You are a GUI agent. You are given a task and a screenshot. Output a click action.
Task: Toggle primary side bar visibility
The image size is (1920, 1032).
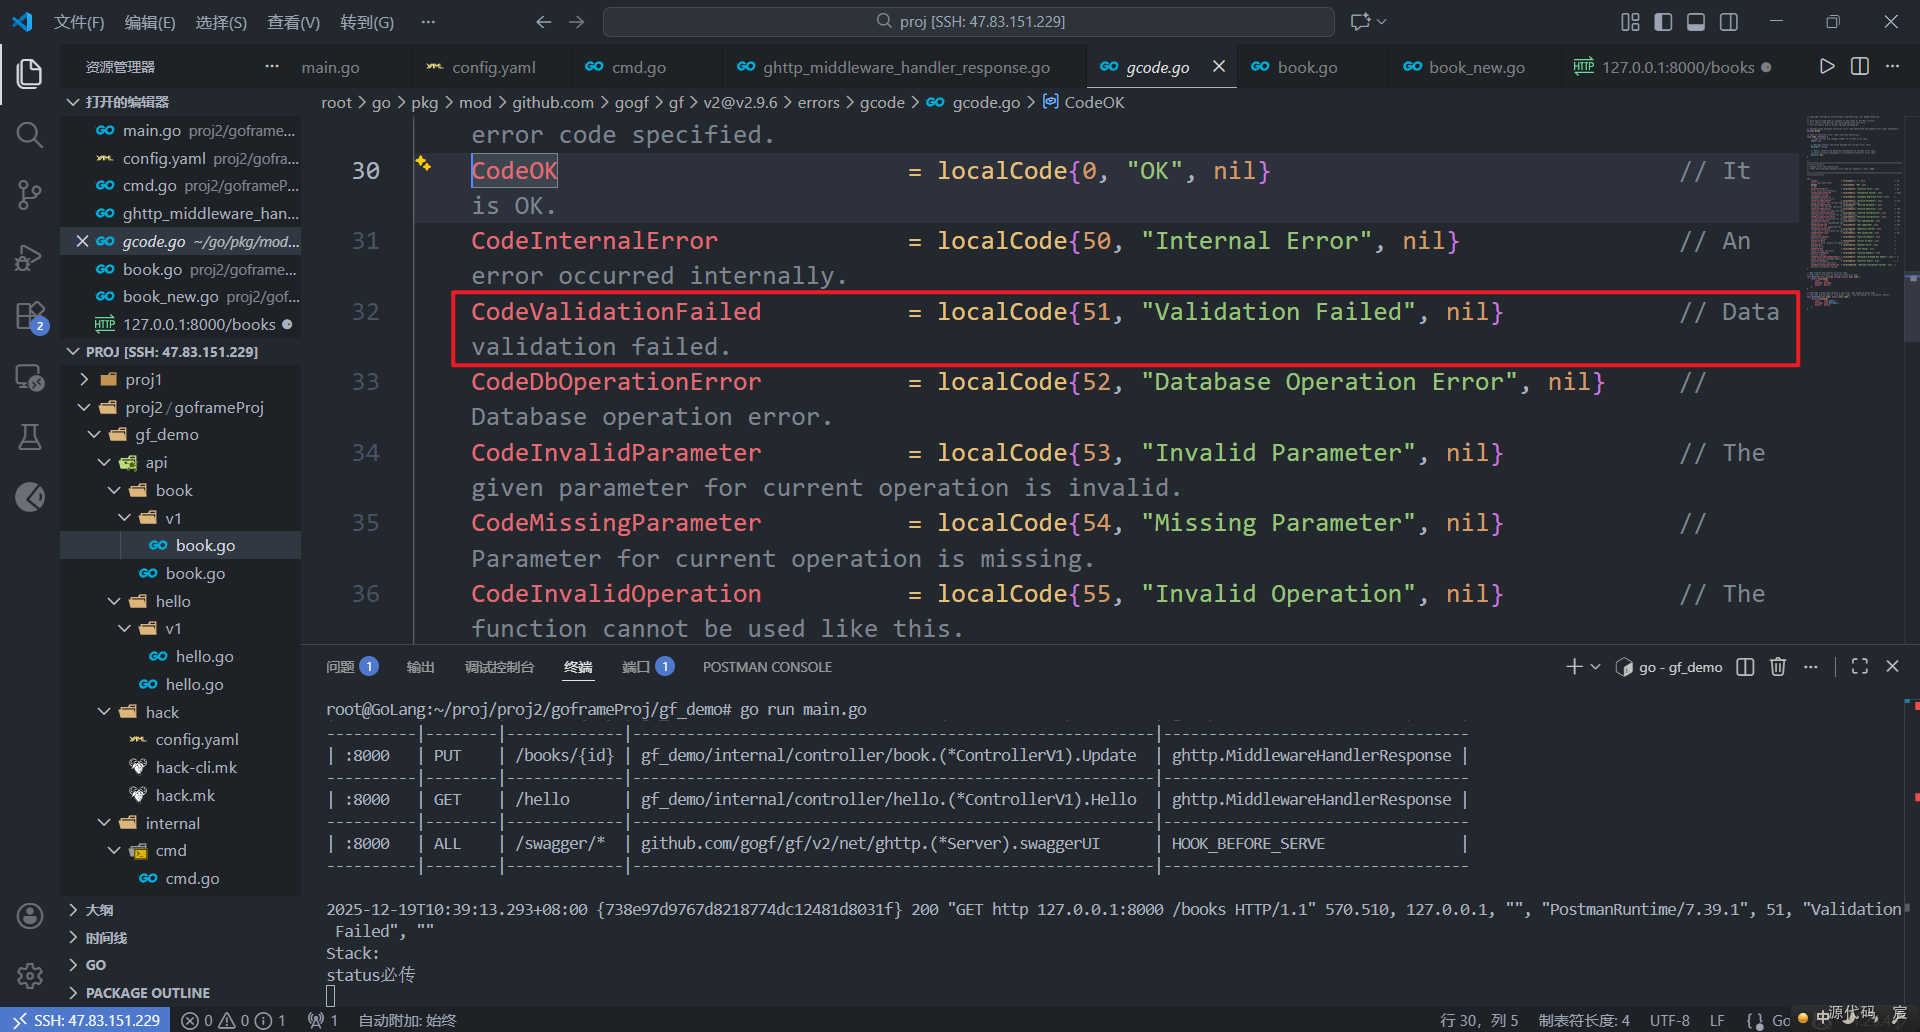point(1663,21)
